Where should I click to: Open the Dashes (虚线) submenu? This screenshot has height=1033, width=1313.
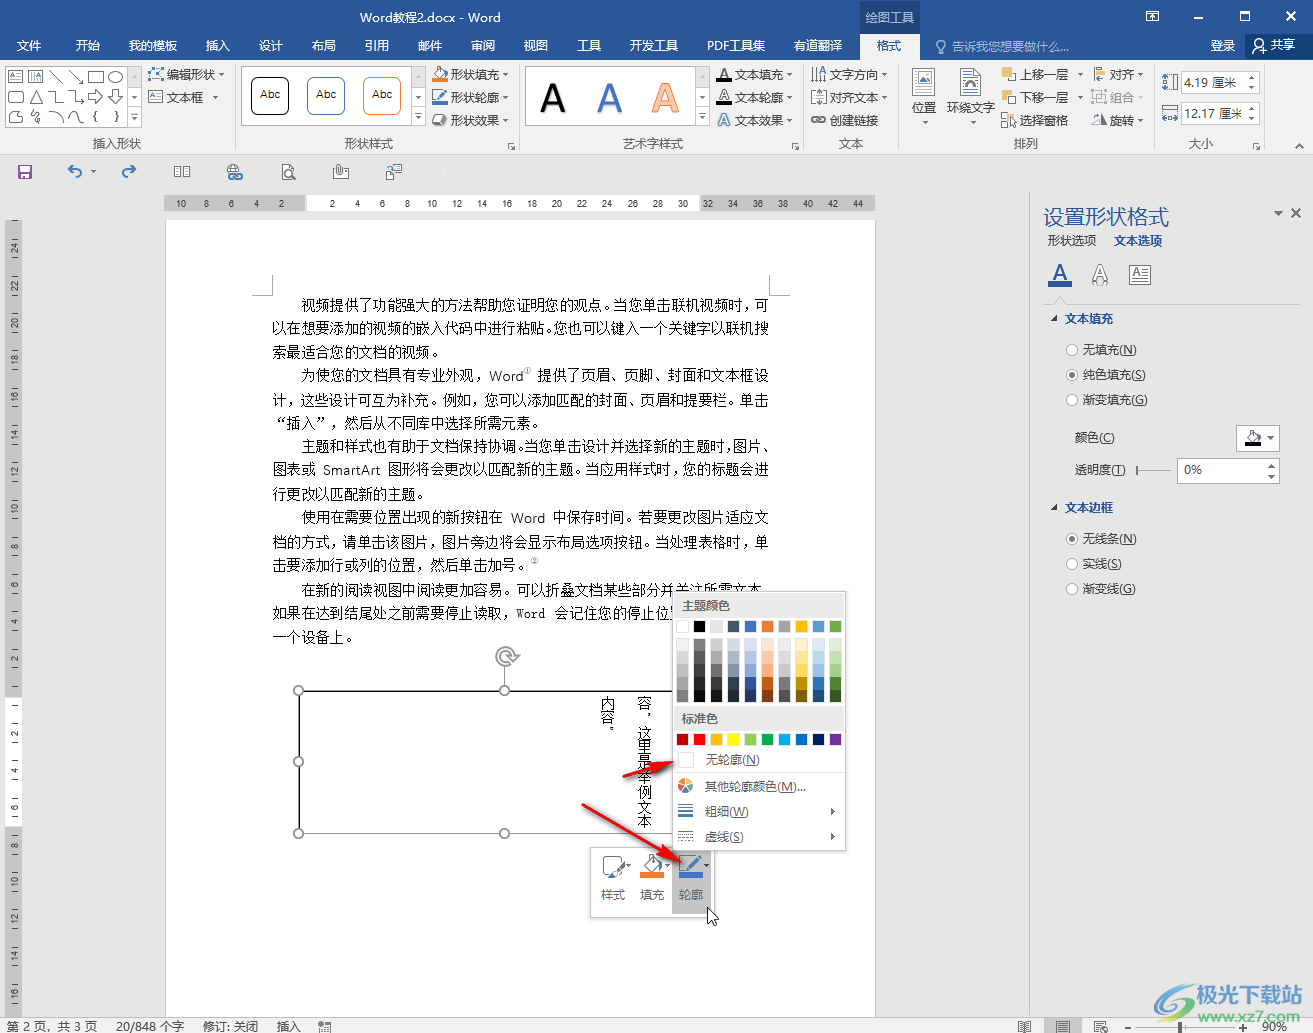[758, 836]
